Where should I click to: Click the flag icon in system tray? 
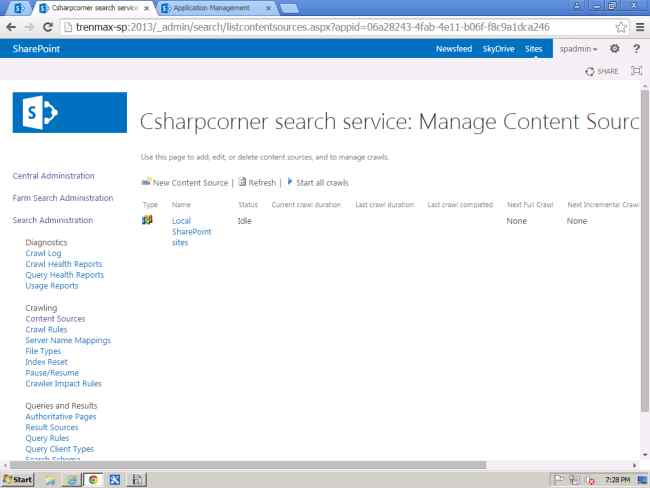[558, 480]
